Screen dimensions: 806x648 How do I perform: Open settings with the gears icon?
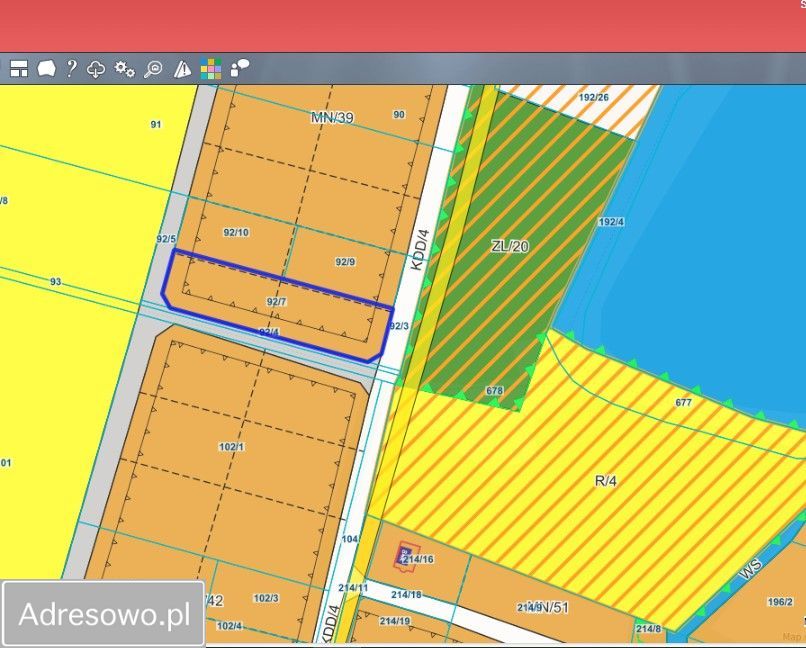pyautogui.click(x=125, y=69)
